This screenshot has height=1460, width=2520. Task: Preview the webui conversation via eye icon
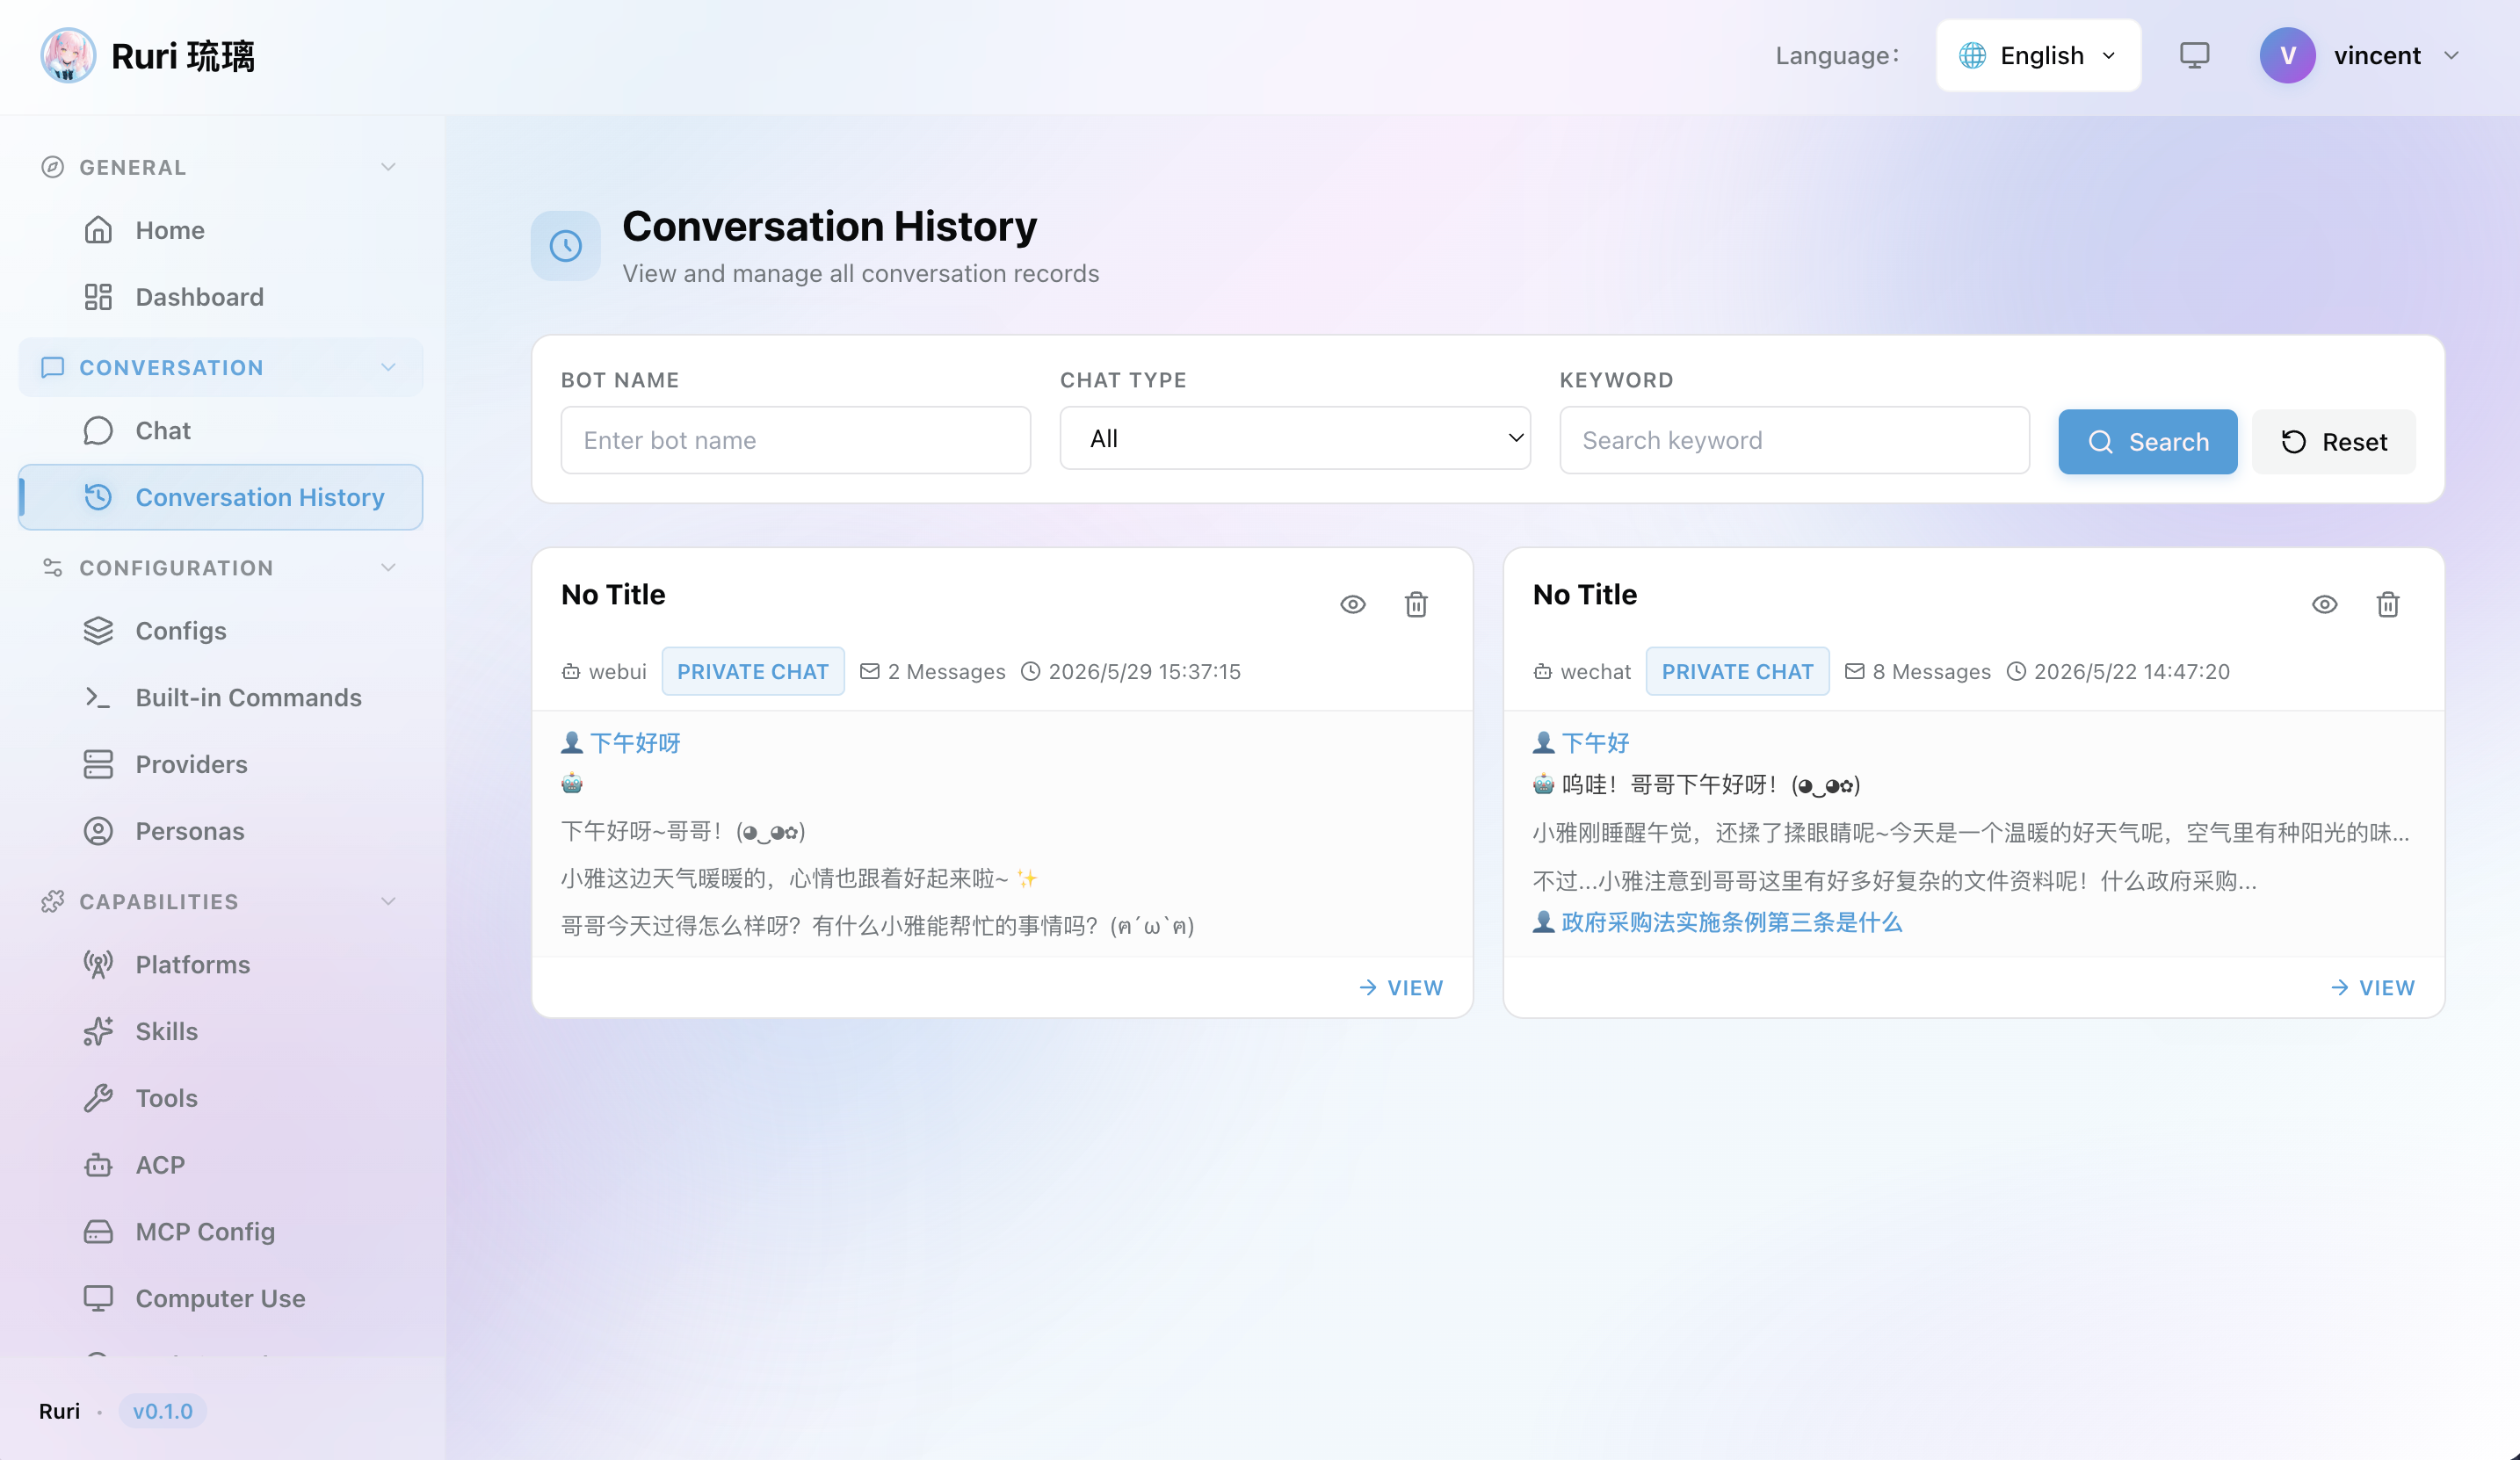1352,604
